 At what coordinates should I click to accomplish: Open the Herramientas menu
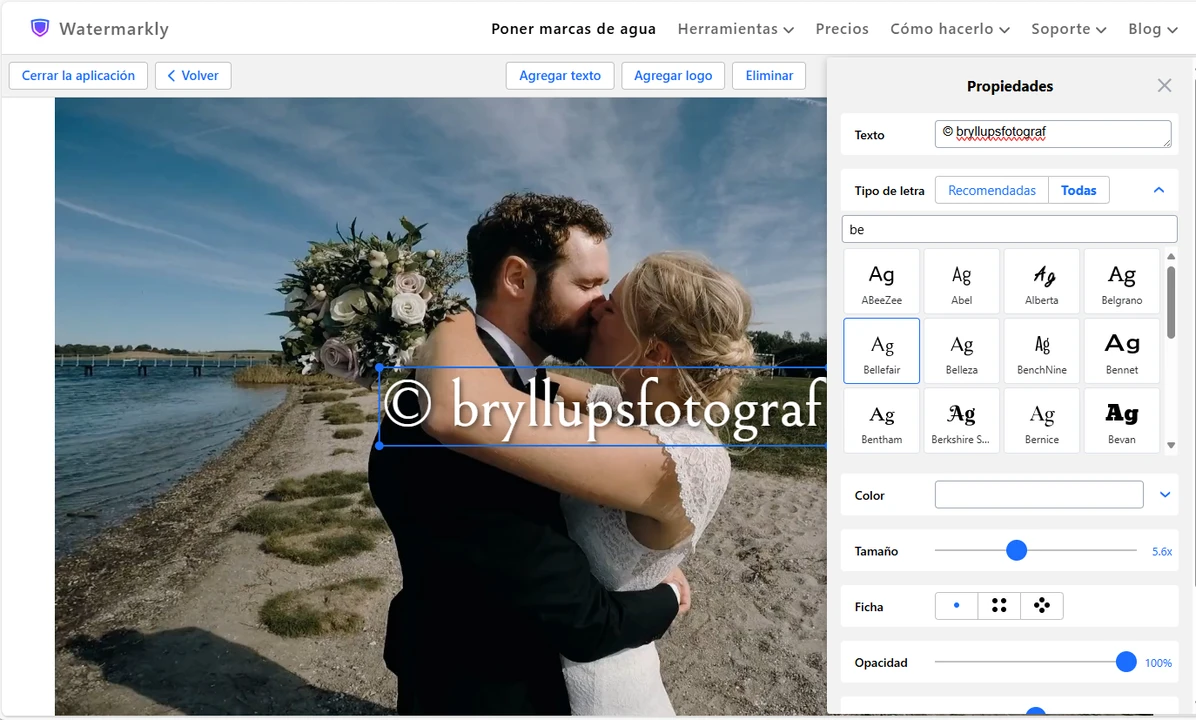click(x=735, y=29)
